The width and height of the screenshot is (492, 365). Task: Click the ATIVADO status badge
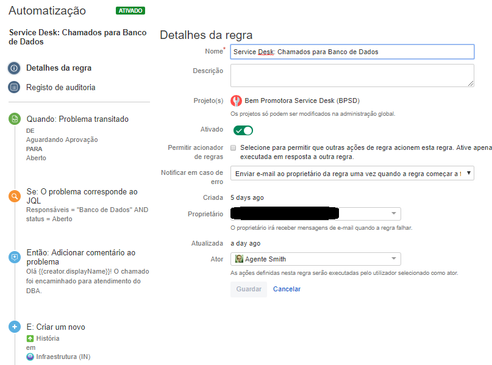point(130,11)
